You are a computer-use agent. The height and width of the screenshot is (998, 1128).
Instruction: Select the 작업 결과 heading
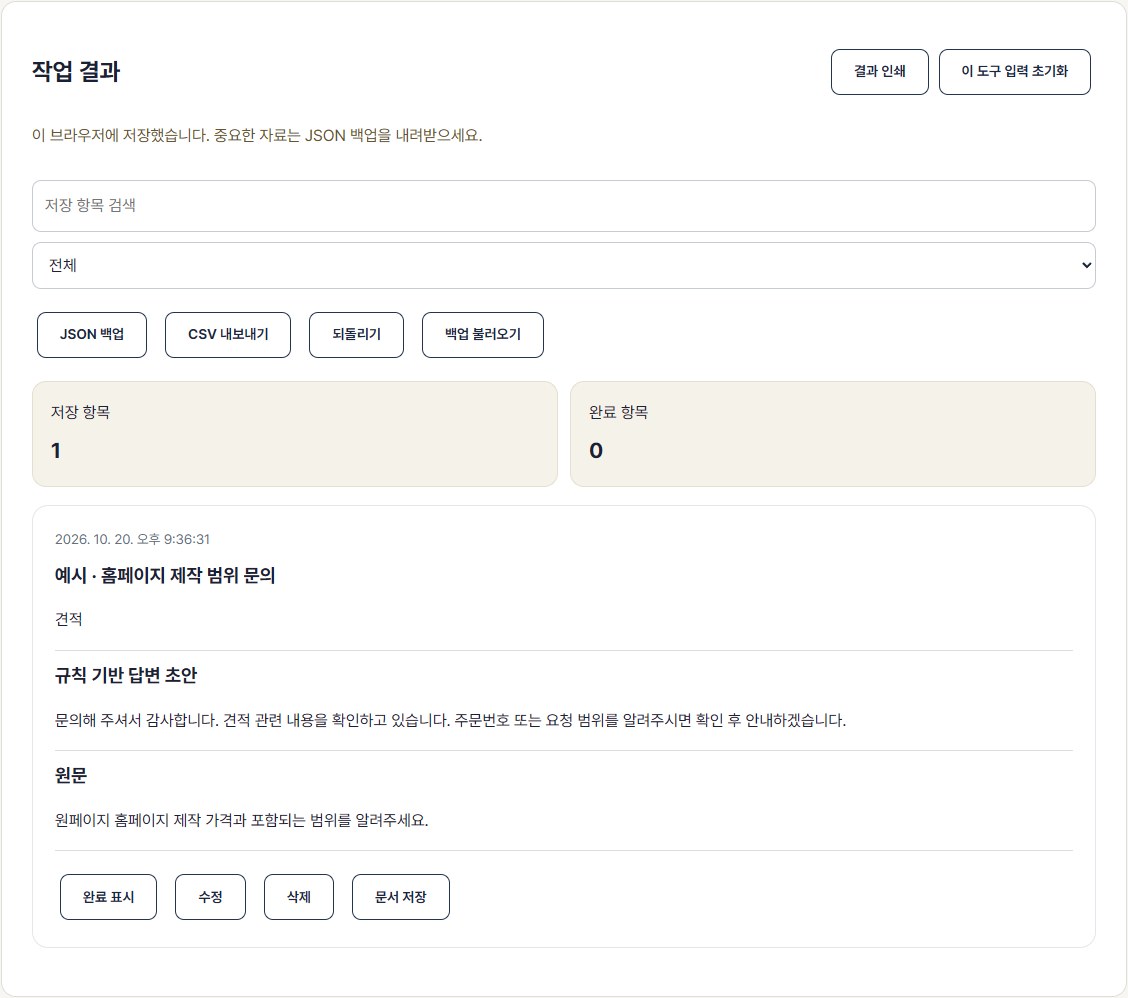click(x=76, y=72)
